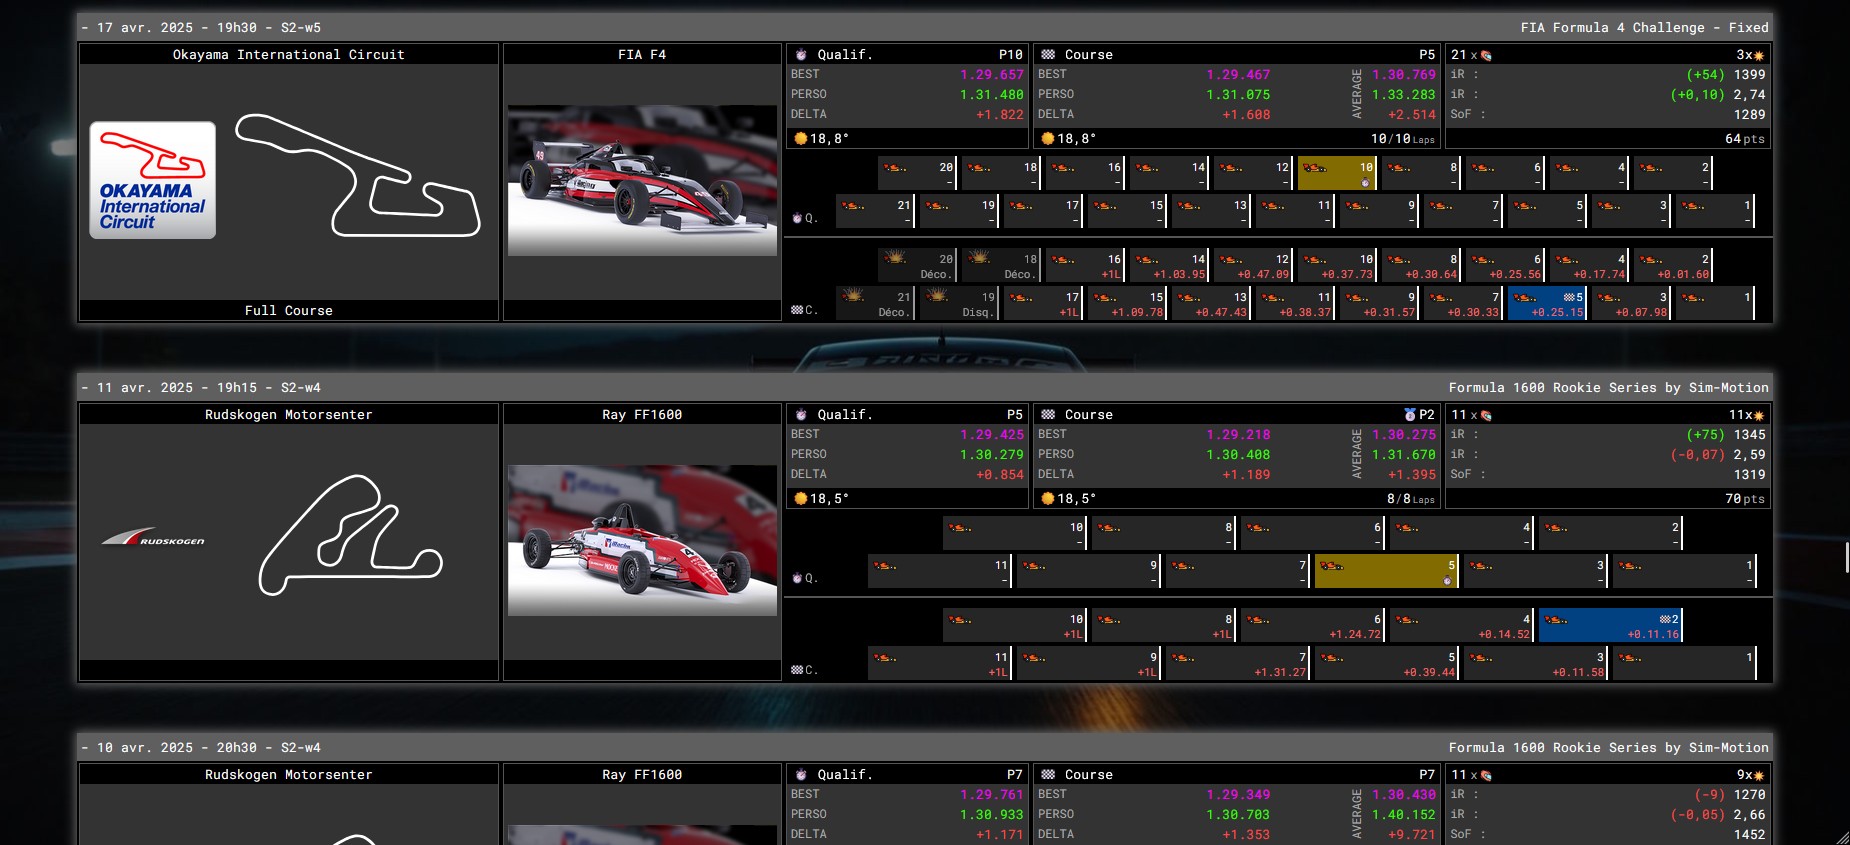Click the Rudskogen Motorsenter track name in 11 avr. session
Image resolution: width=1850 pixels, height=845 pixels.
tap(288, 415)
